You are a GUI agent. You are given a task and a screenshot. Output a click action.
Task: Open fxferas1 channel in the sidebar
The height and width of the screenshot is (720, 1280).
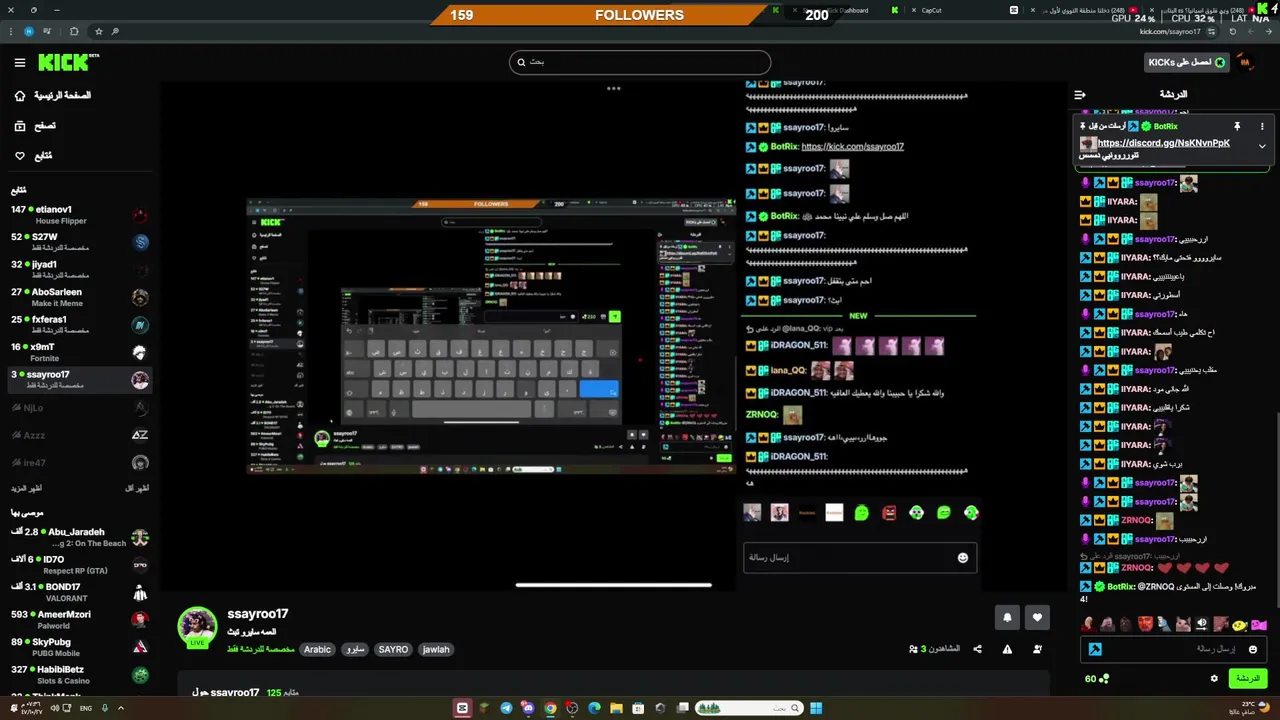click(x=80, y=325)
